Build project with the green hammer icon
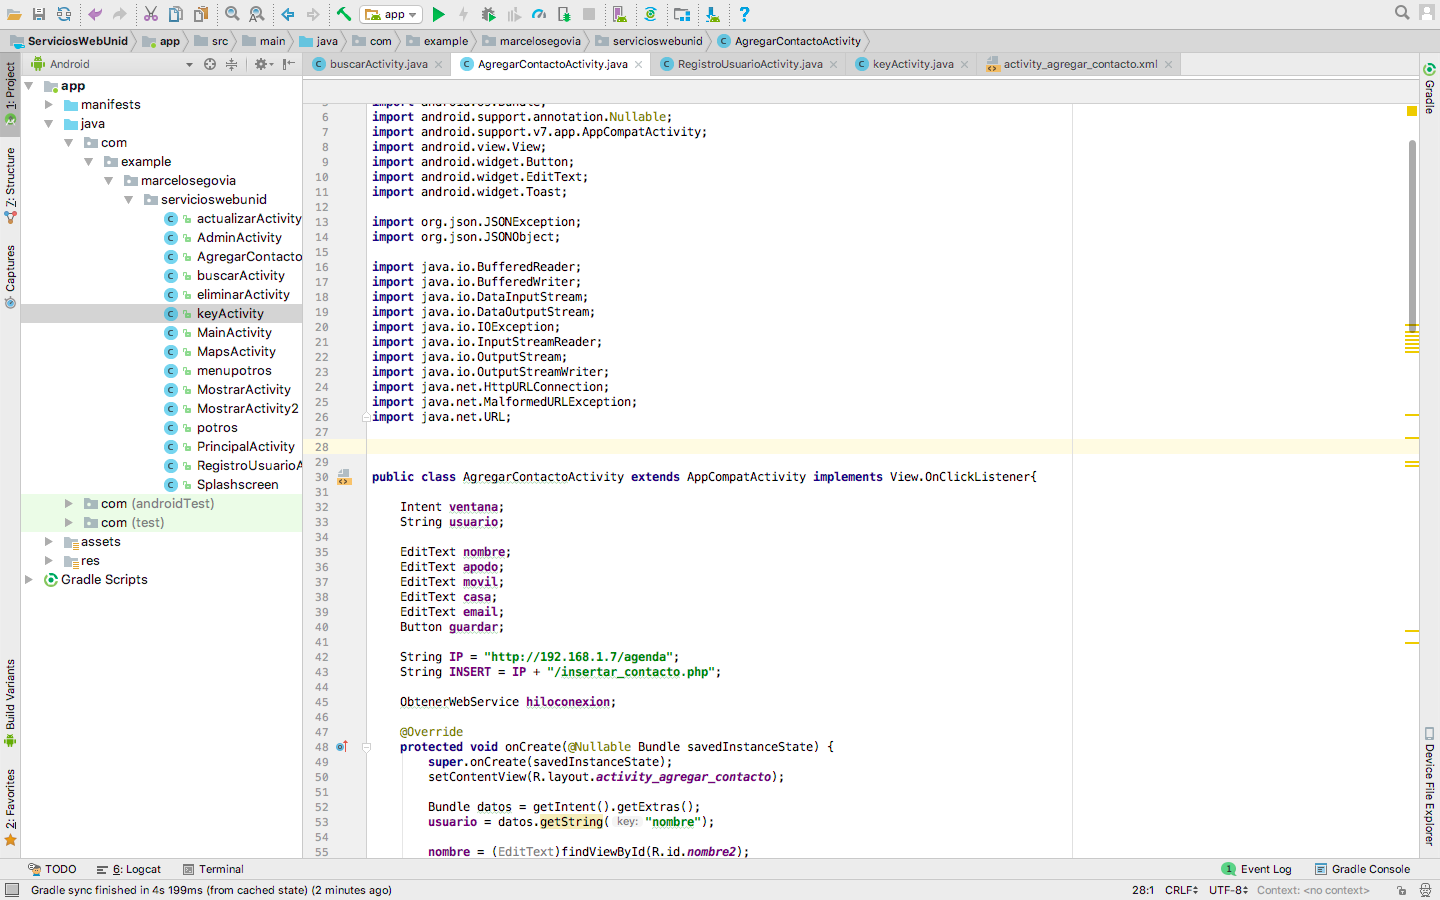The height and width of the screenshot is (900, 1440). 344,14
